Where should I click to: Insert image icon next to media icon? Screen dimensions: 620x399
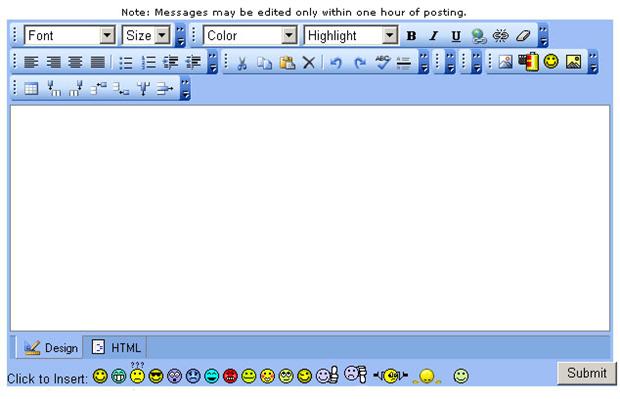(x=505, y=62)
